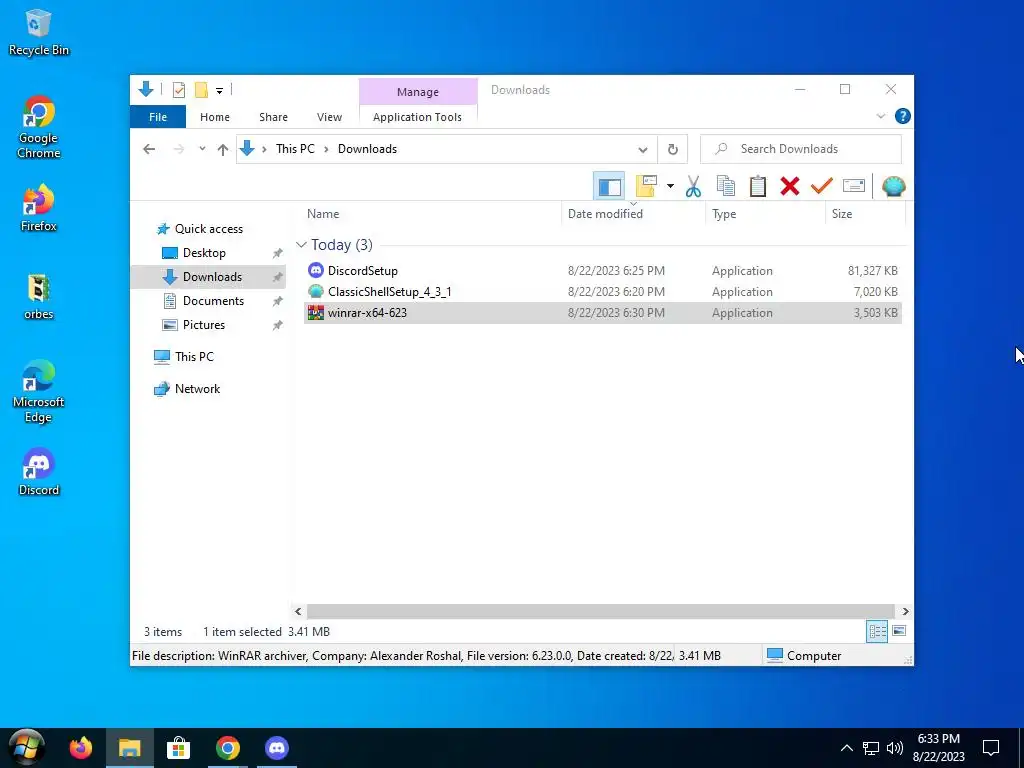Select Documents in navigation pane
Image resolution: width=1024 pixels, height=768 pixels.
(x=214, y=301)
